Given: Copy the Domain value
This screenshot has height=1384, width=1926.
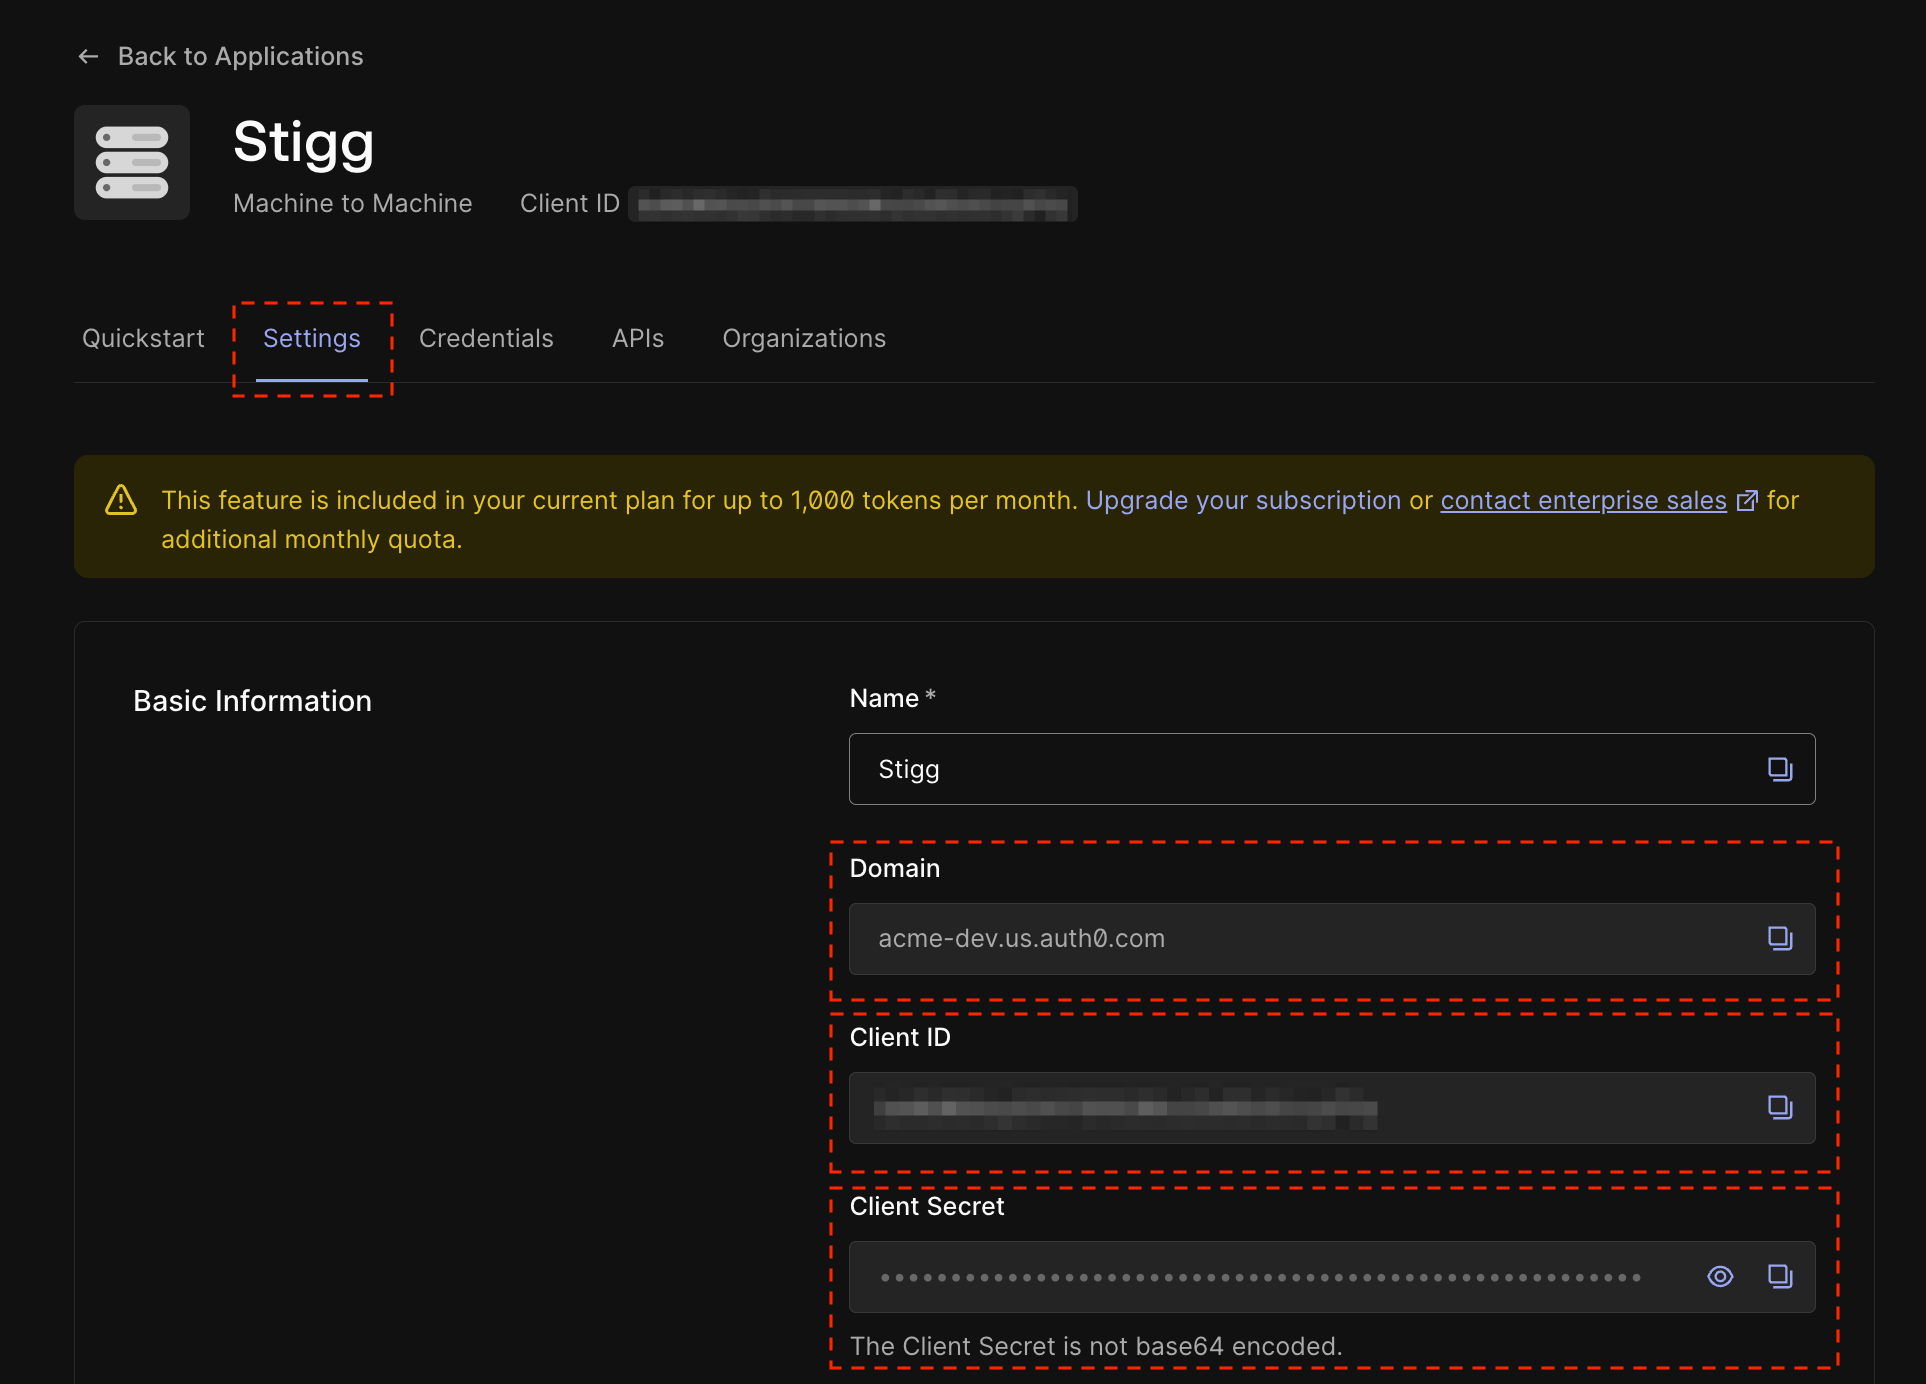Looking at the screenshot, I should tap(1780, 938).
